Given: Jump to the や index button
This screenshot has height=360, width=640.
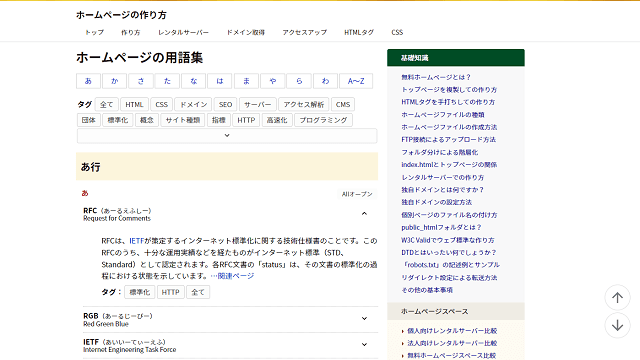Looking at the screenshot, I should (x=273, y=81).
